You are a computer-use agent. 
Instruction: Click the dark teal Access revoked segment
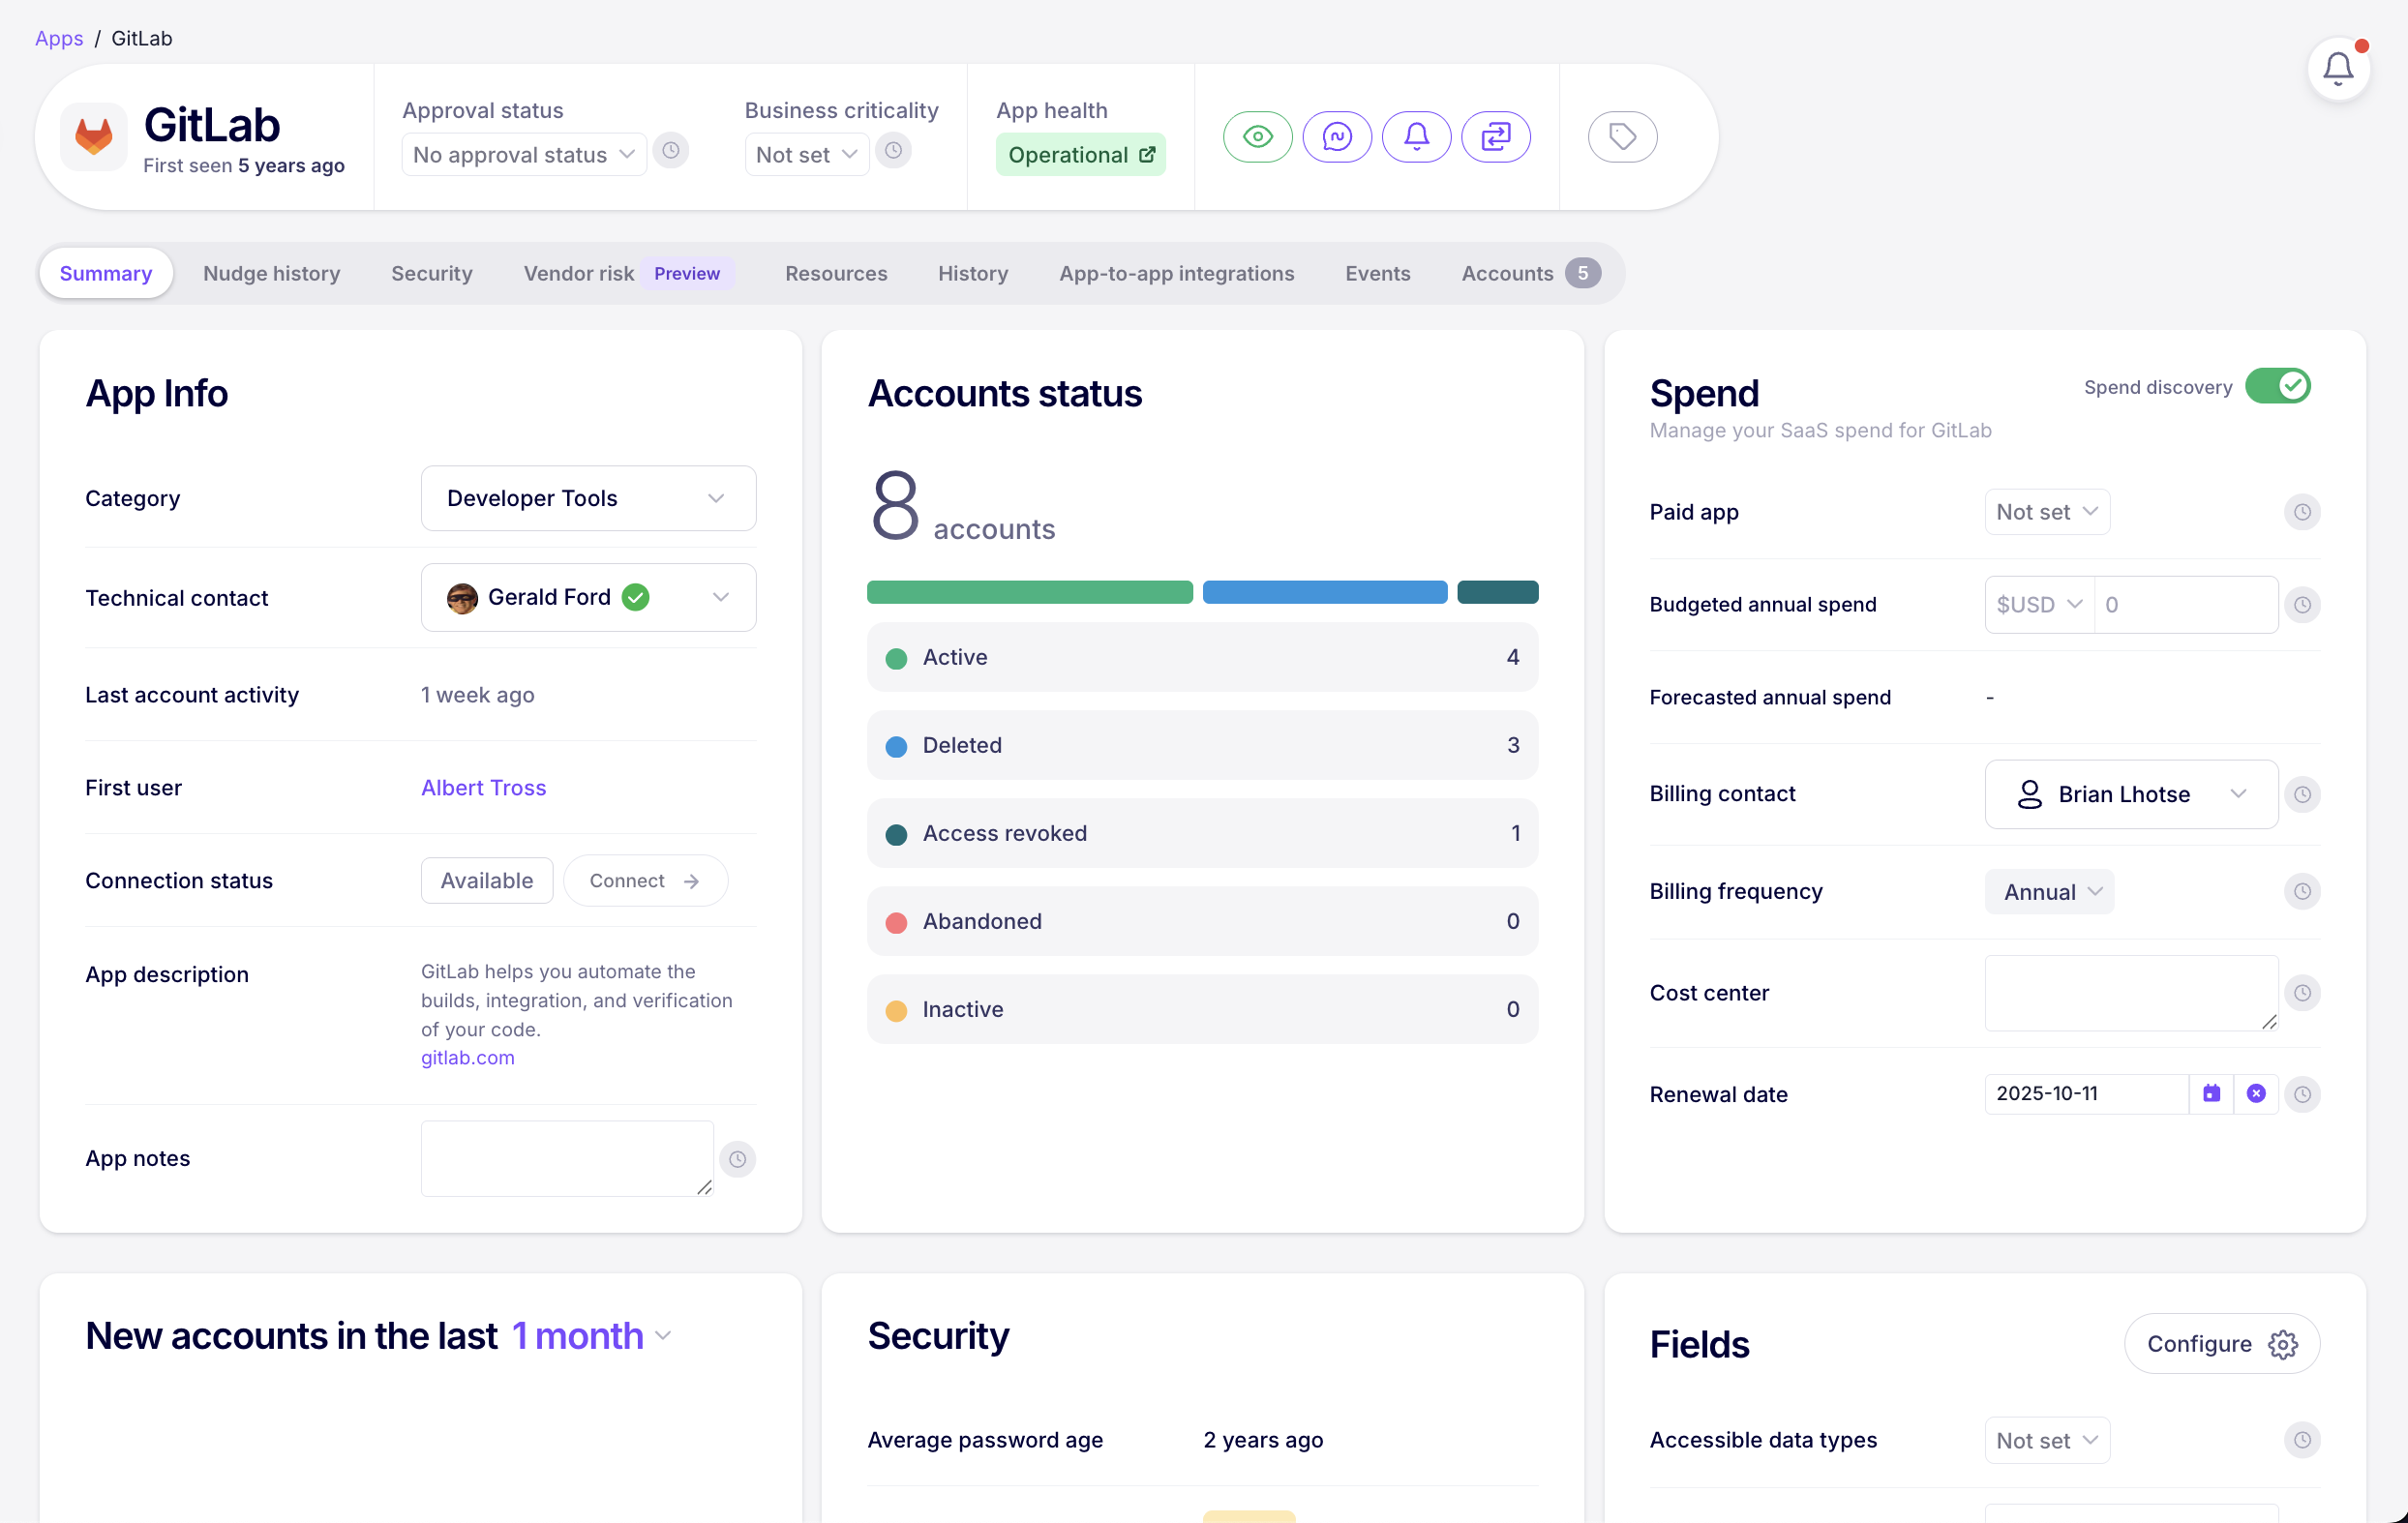coord(1497,592)
